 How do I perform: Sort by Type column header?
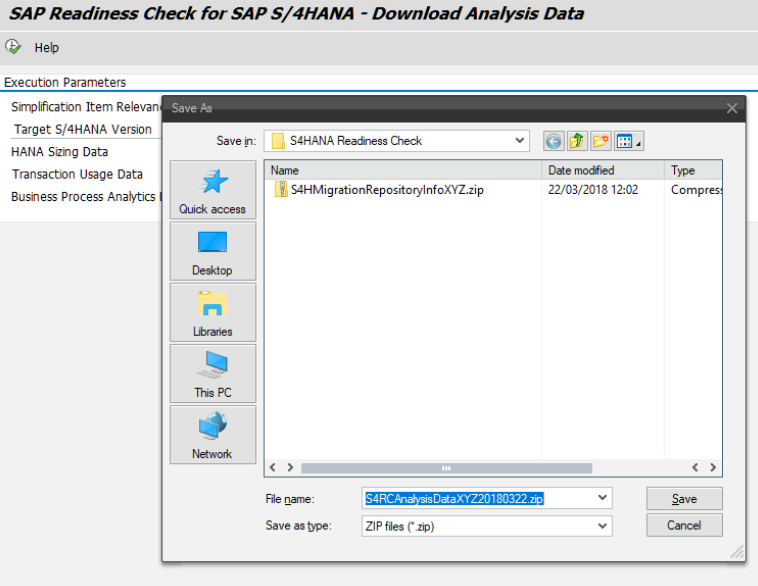point(693,170)
